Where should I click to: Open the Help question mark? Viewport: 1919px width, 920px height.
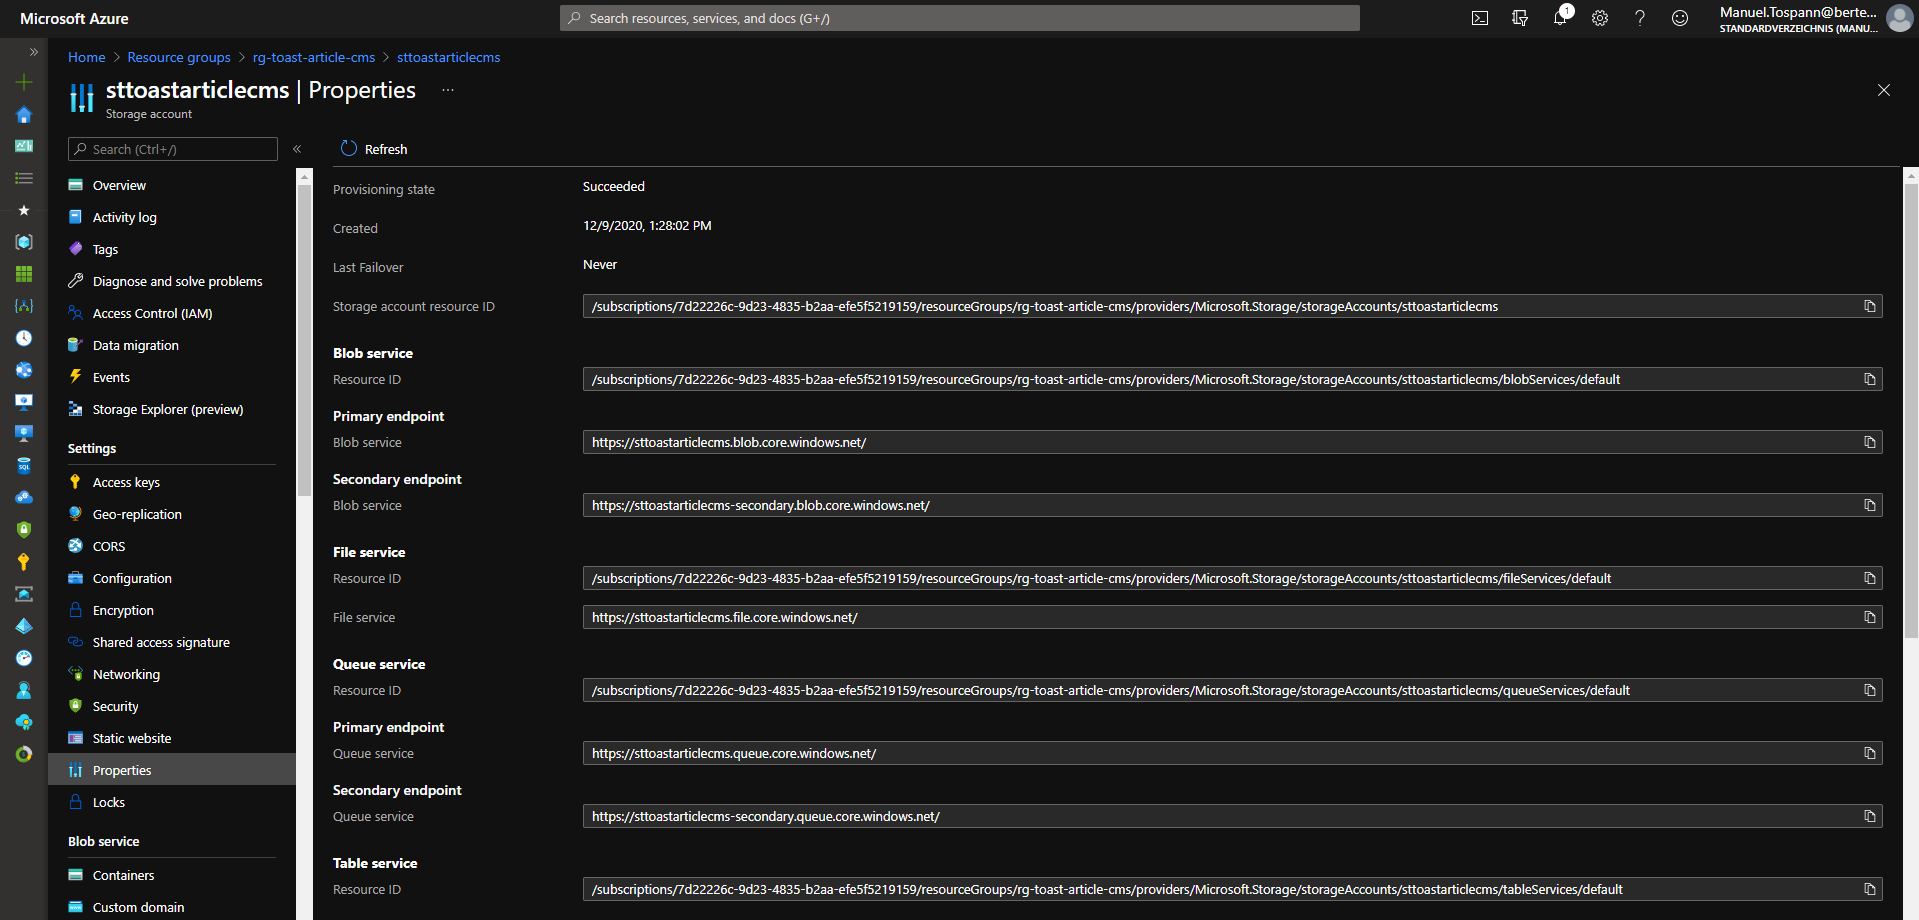1640,18
